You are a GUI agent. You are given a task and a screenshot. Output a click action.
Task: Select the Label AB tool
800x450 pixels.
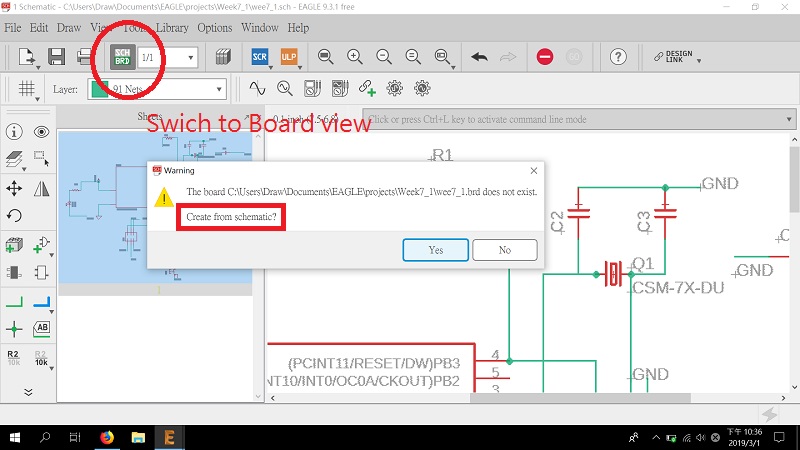(x=41, y=329)
